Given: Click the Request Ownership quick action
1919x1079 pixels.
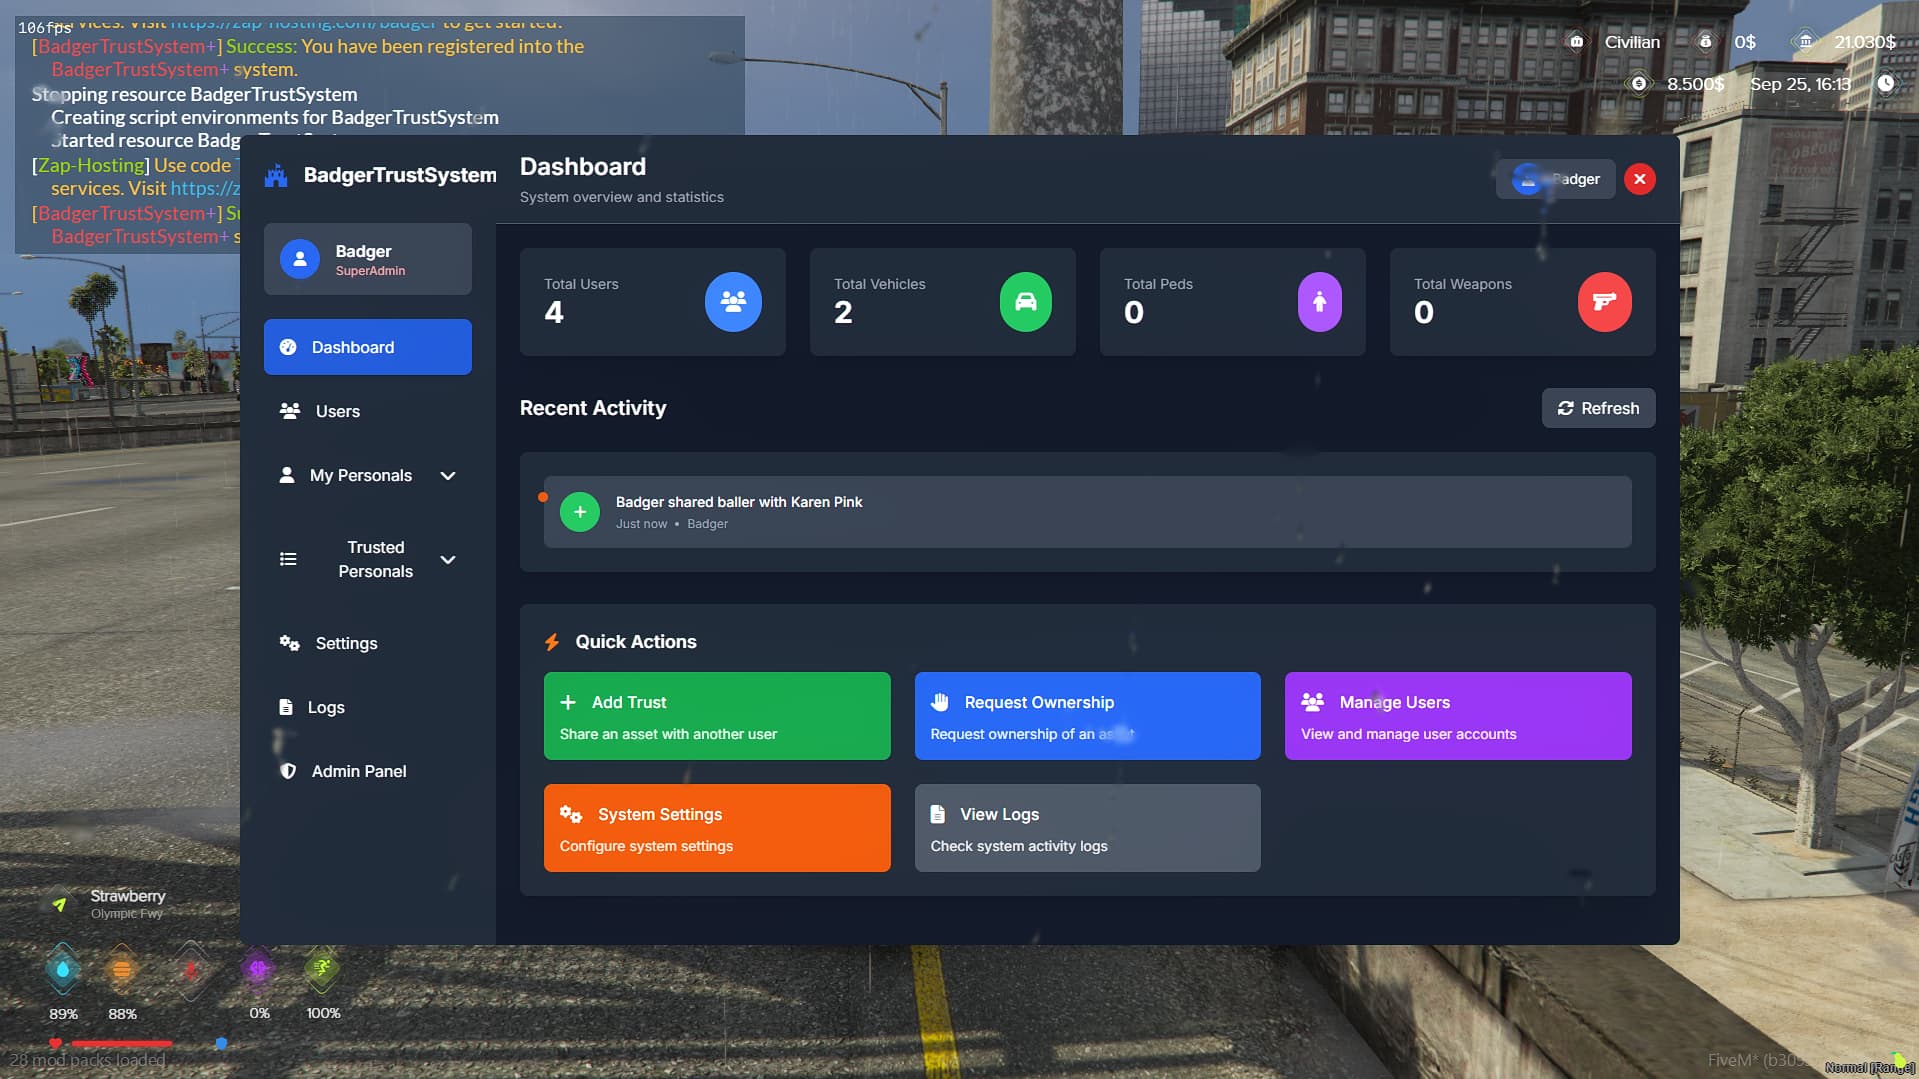Looking at the screenshot, I should [x=1087, y=716].
